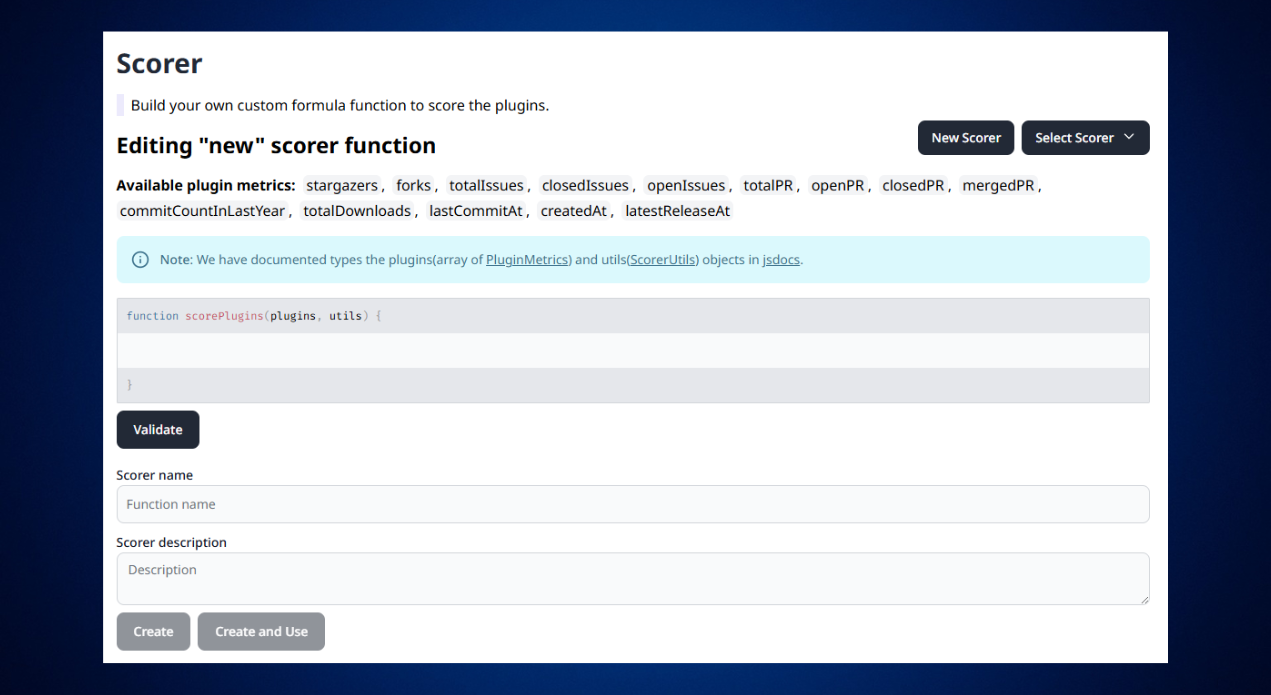Click the New Scorer button
1271x695 pixels.
(x=965, y=137)
